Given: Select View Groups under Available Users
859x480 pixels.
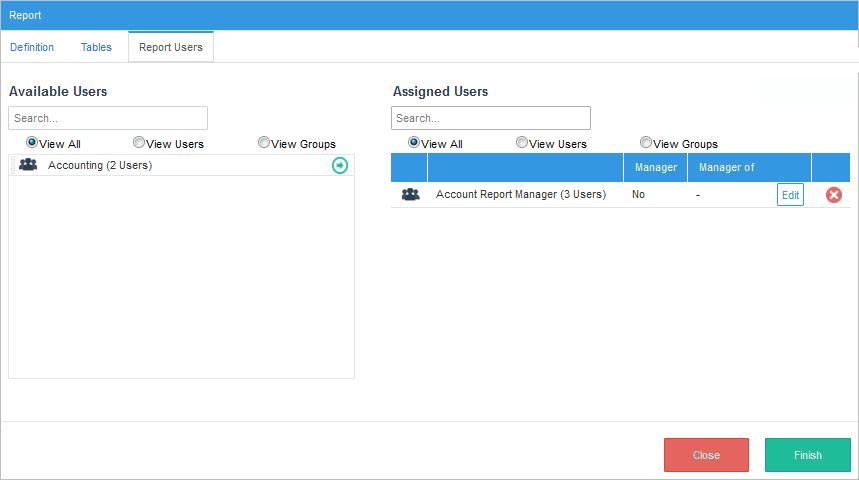Looking at the screenshot, I should pos(264,143).
